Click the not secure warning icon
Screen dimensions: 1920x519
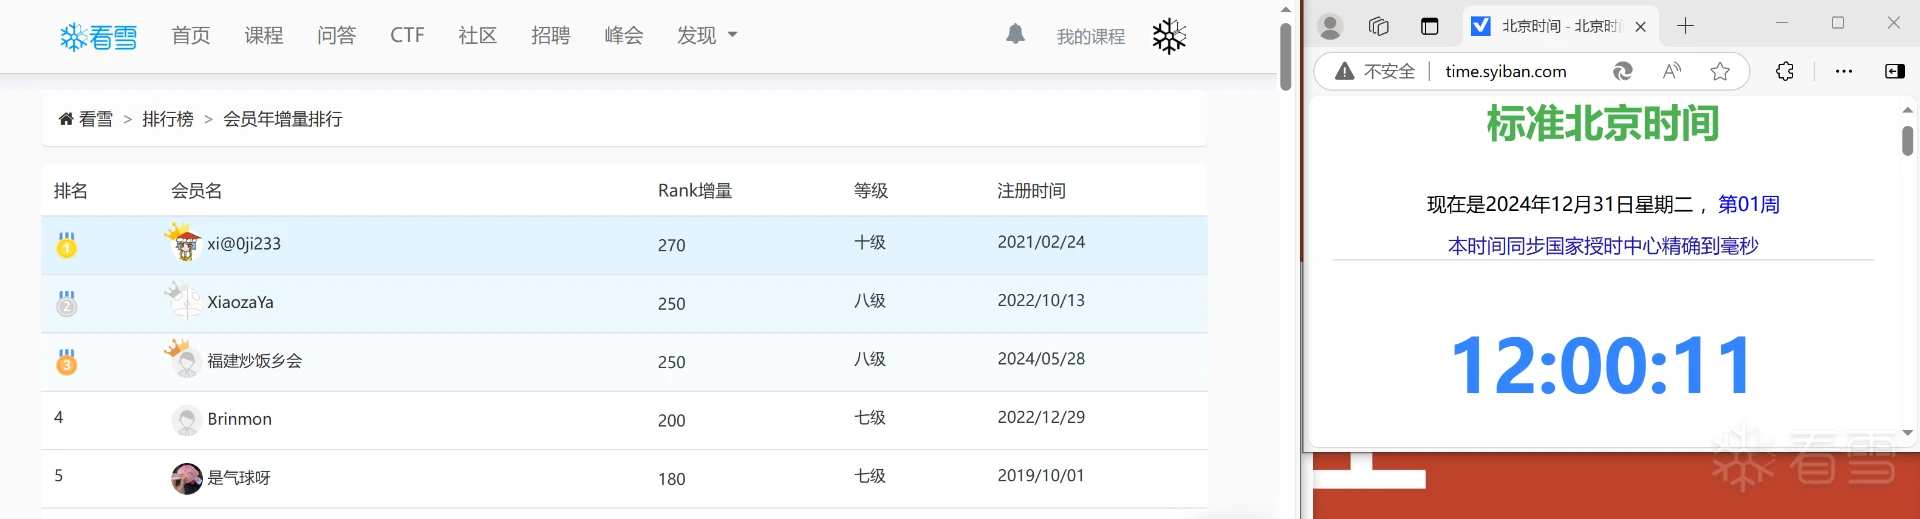1345,71
